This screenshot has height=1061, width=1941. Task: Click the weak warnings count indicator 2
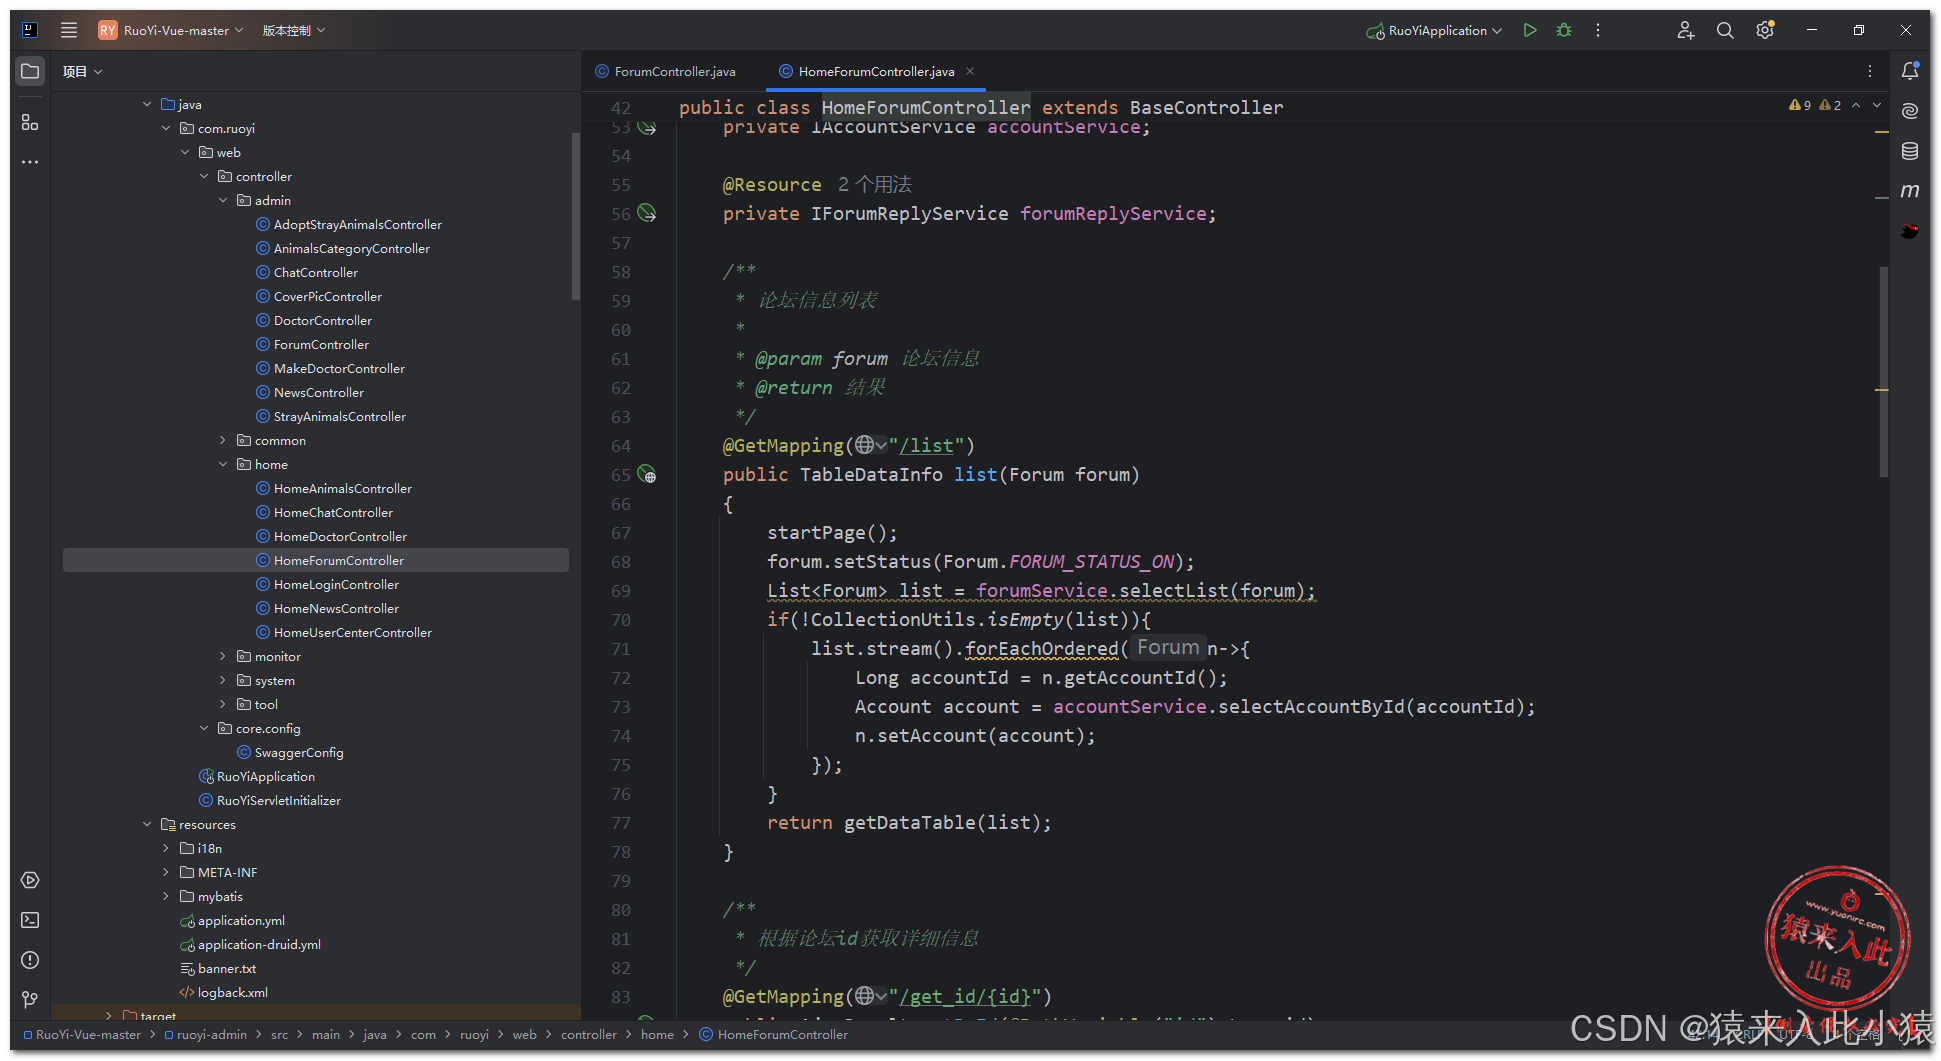pyautogui.click(x=1830, y=105)
